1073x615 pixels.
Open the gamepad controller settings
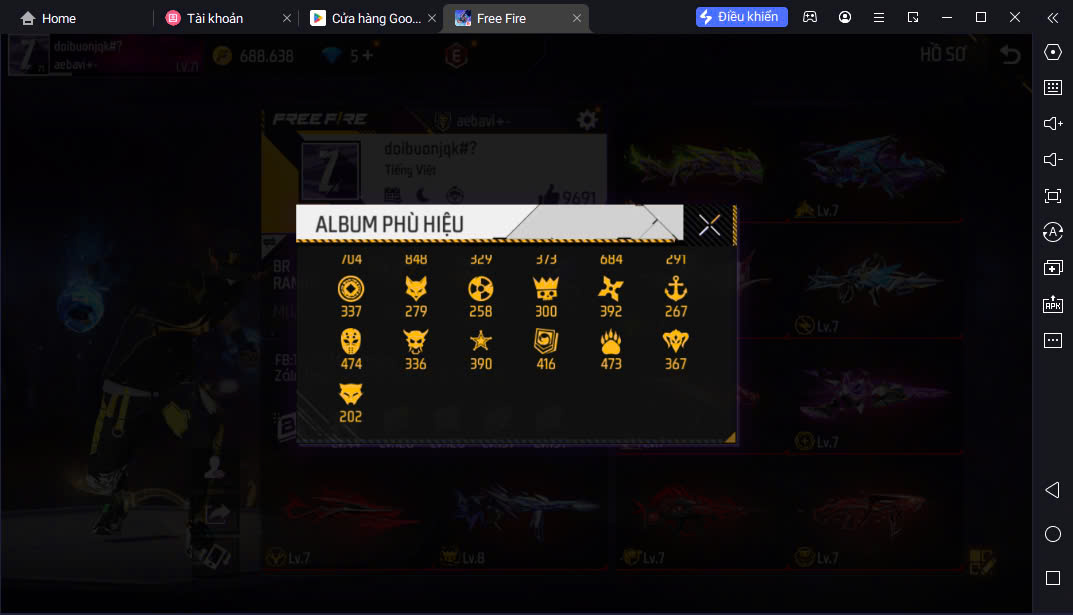click(x=810, y=17)
